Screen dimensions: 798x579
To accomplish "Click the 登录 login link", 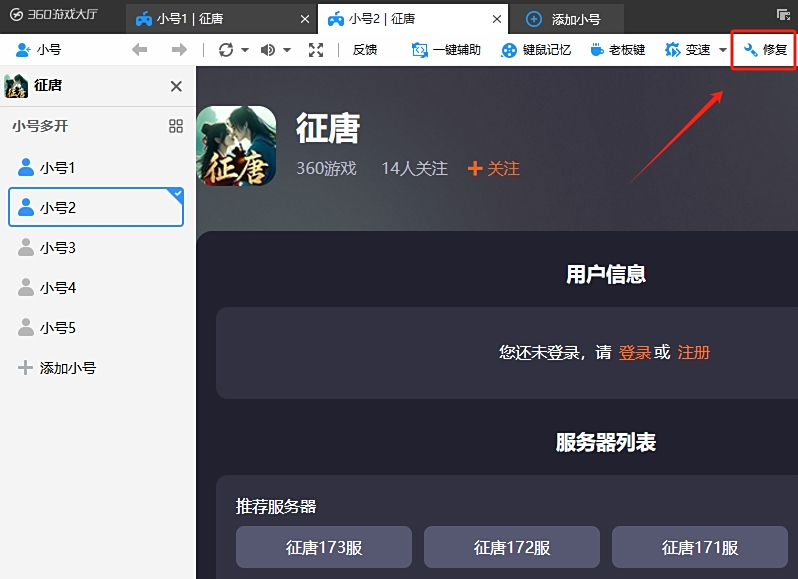I will tap(635, 352).
